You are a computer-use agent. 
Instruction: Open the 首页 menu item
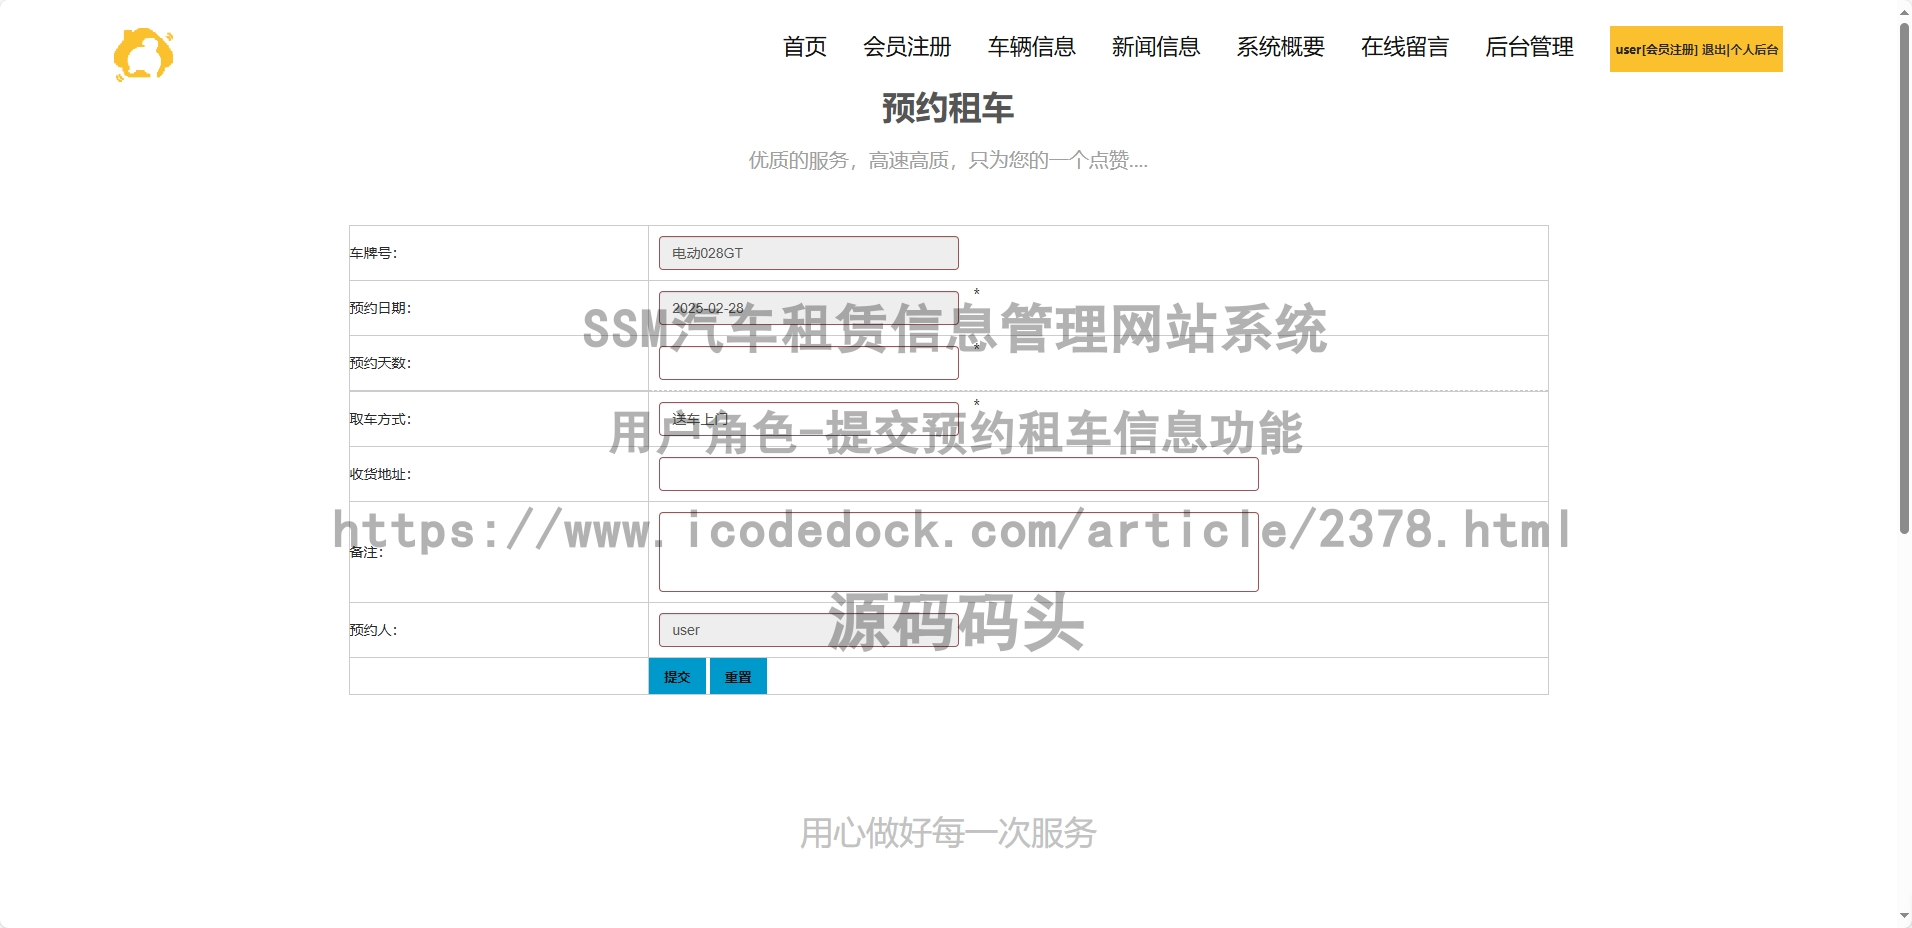804,47
